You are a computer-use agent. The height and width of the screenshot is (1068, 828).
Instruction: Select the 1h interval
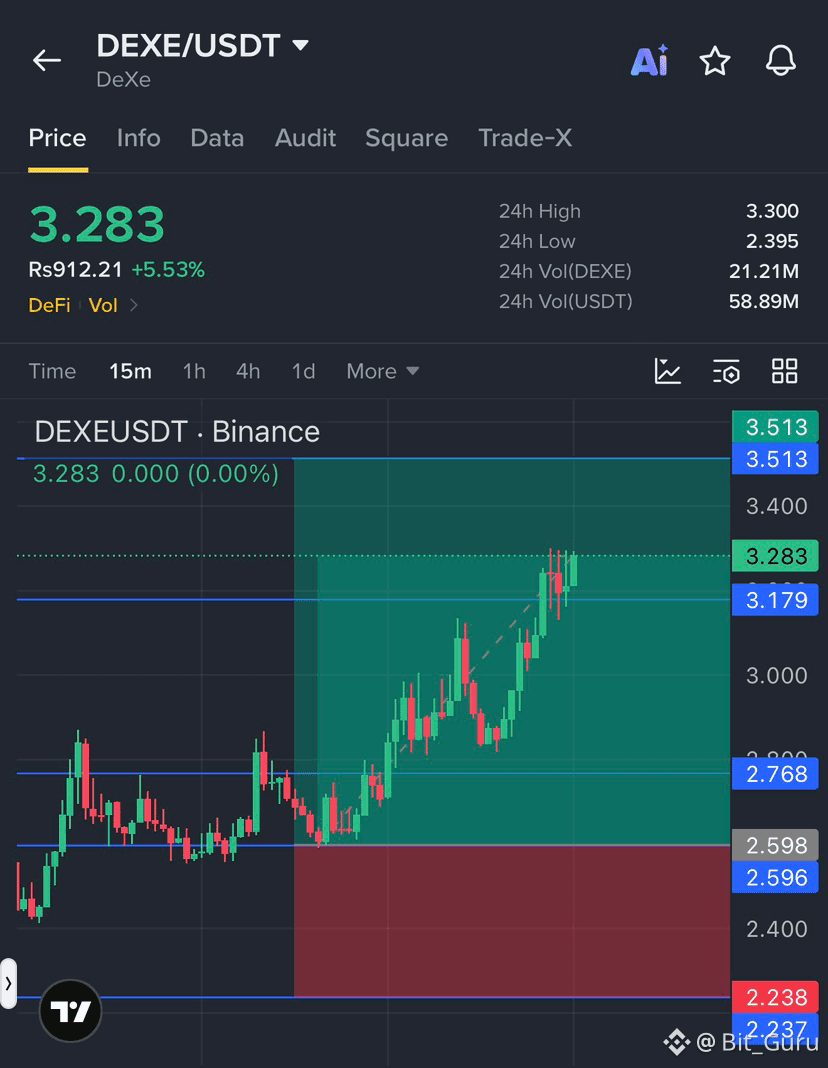[194, 371]
